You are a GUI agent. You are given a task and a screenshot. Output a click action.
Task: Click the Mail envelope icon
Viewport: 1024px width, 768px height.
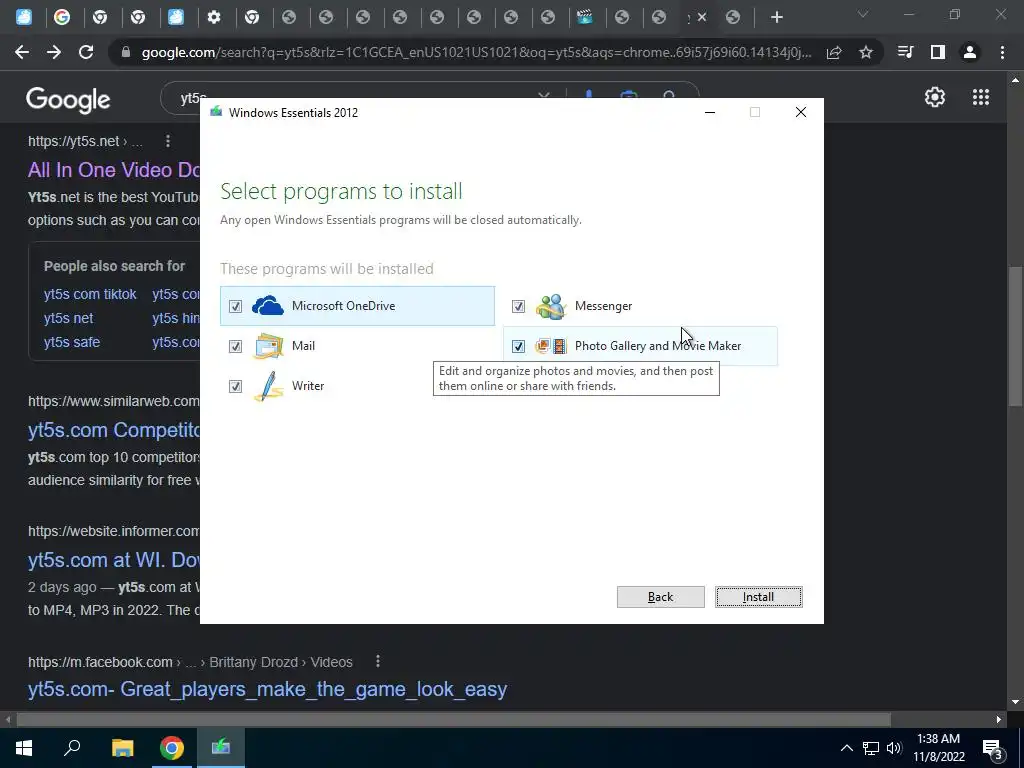(268, 346)
